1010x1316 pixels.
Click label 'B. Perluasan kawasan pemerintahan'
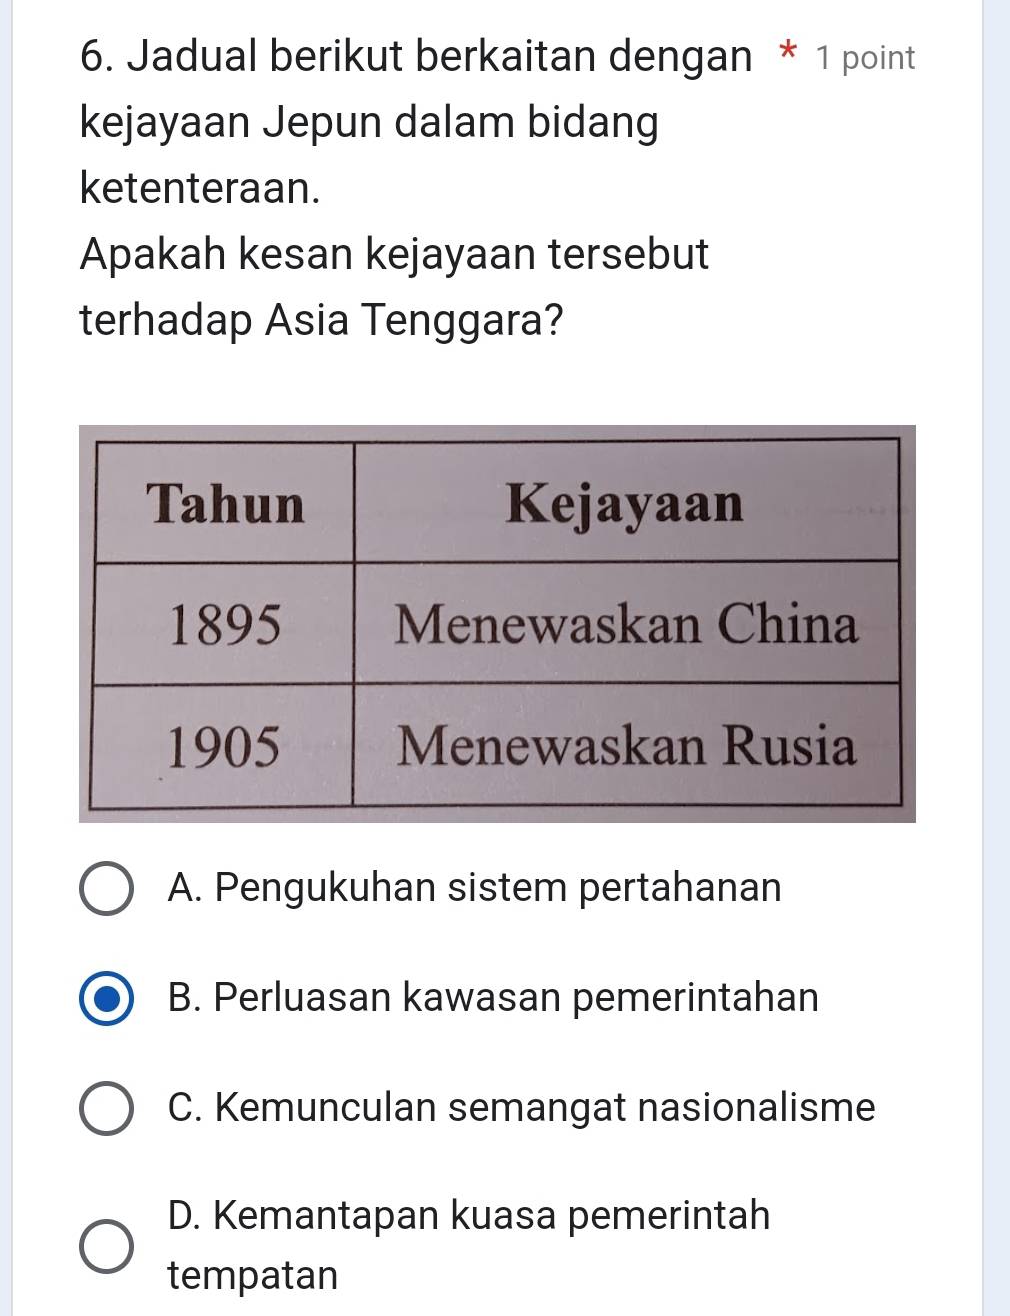(x=494, y=998)
